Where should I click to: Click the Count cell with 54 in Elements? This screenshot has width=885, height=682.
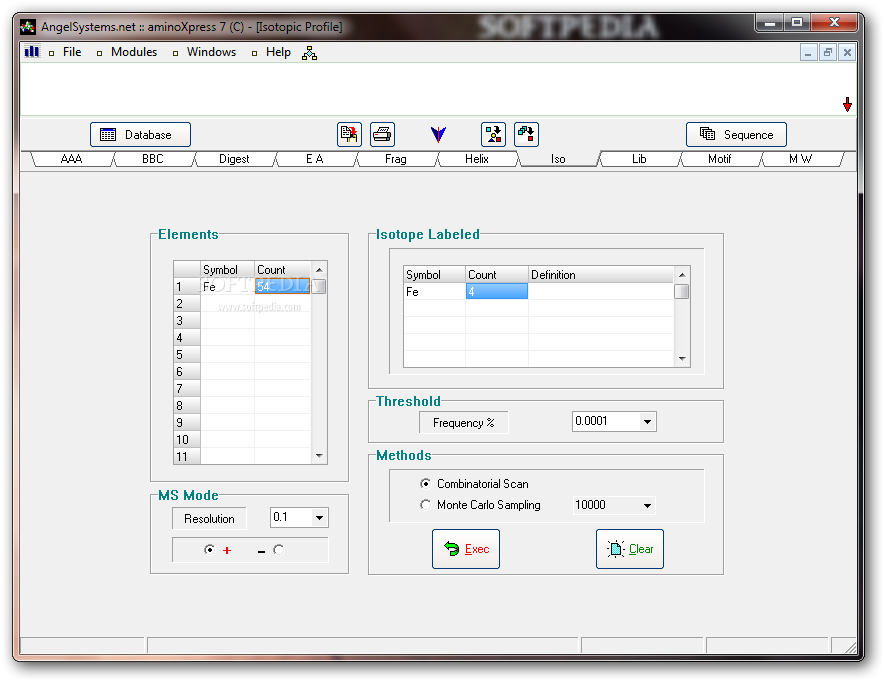(x=282, y=287)
